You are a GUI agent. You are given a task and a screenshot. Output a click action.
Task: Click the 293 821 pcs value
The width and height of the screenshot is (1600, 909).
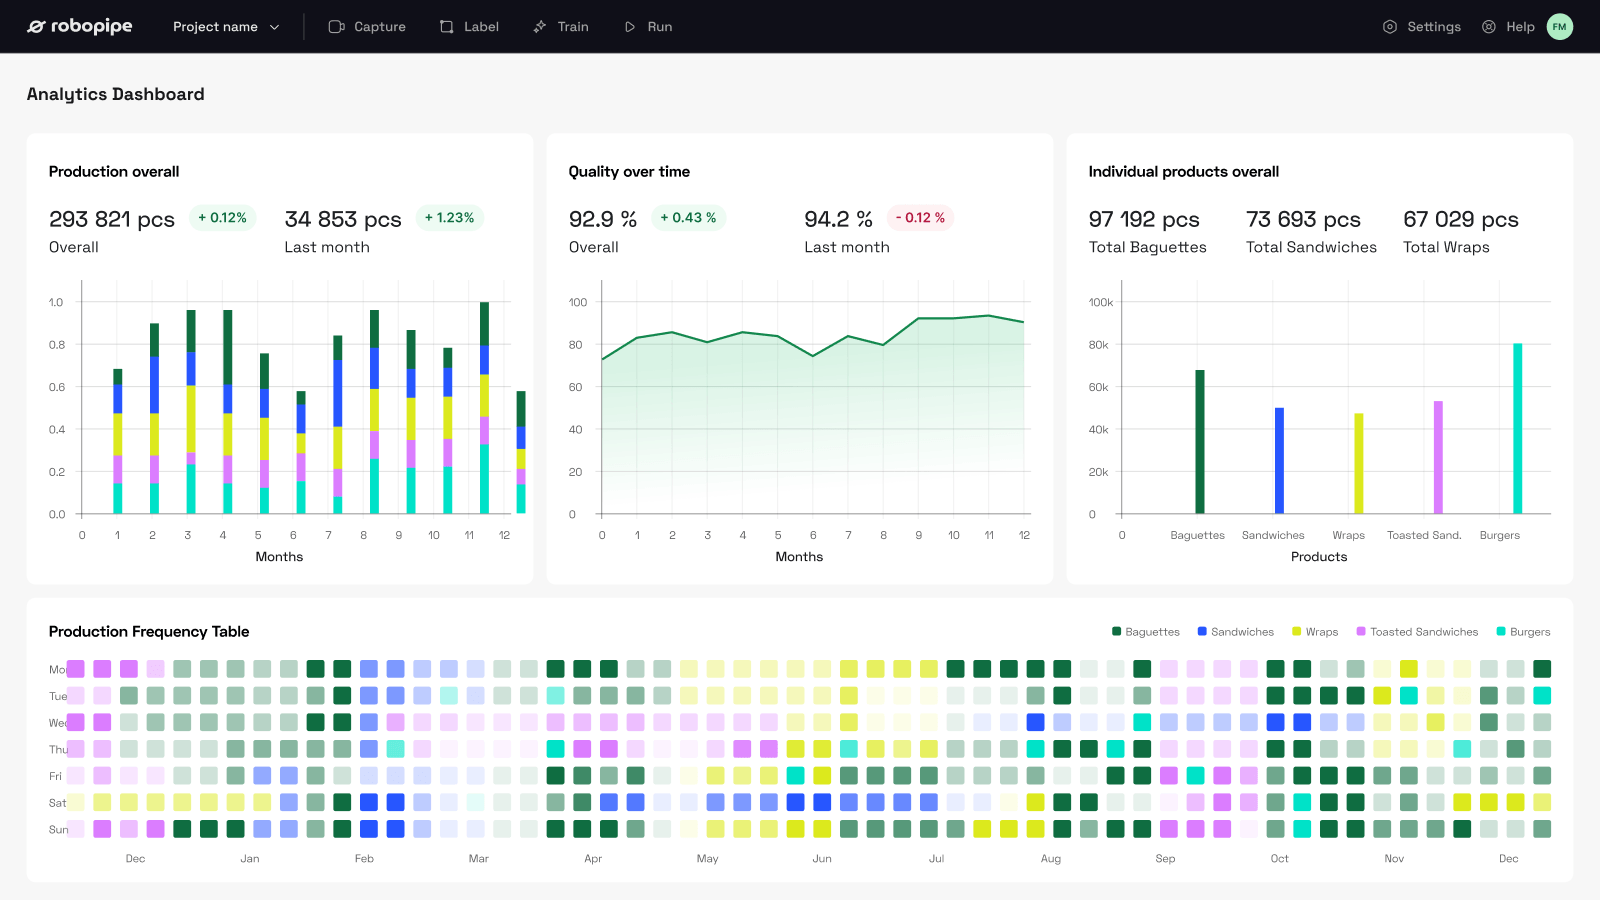(x=112, y=219)
